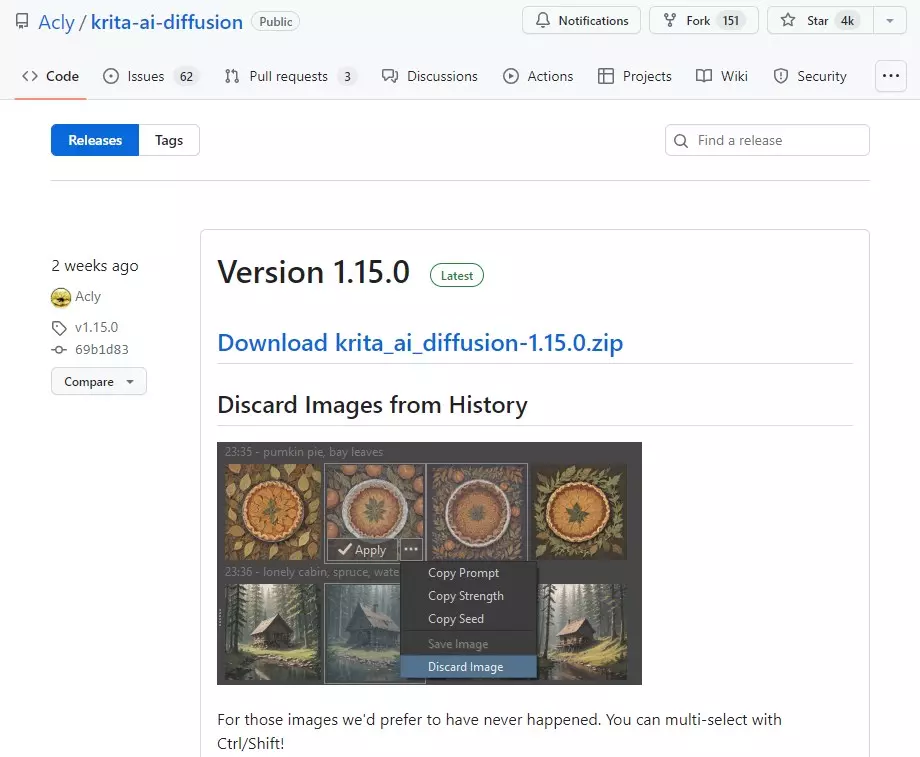The image size is (920, 757).
Task: Switch to the Code tab
Action: [50, 76]
